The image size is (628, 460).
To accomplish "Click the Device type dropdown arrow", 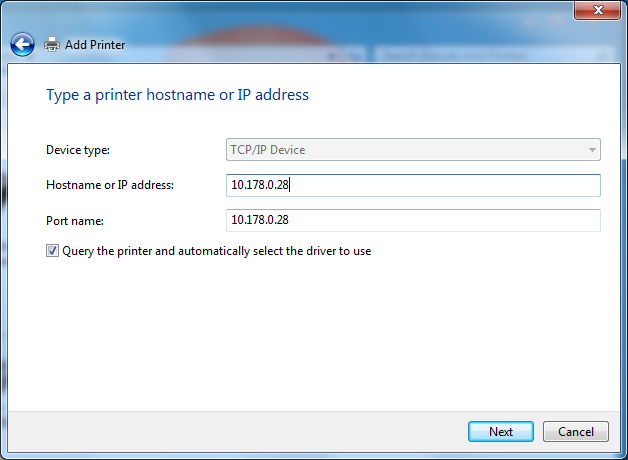I will (x=592, y=150).
